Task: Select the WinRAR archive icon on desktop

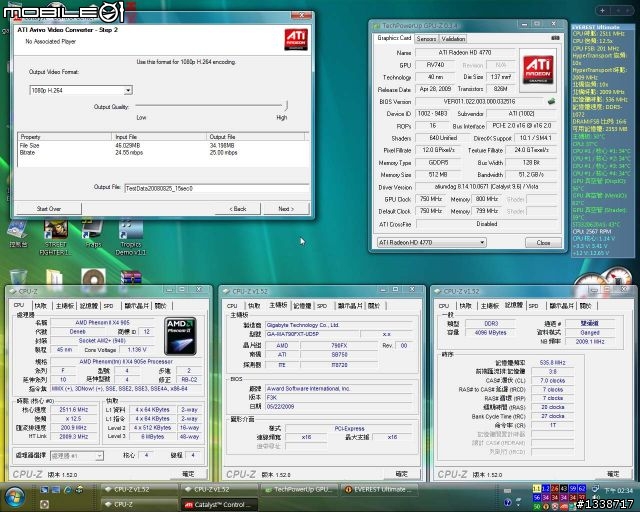Action: point(131,278)
